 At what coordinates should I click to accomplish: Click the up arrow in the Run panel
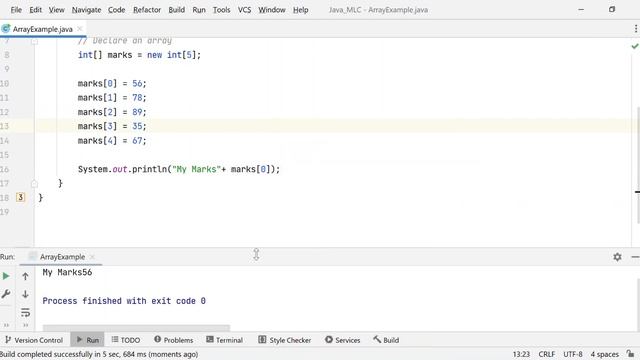(25, 276)
